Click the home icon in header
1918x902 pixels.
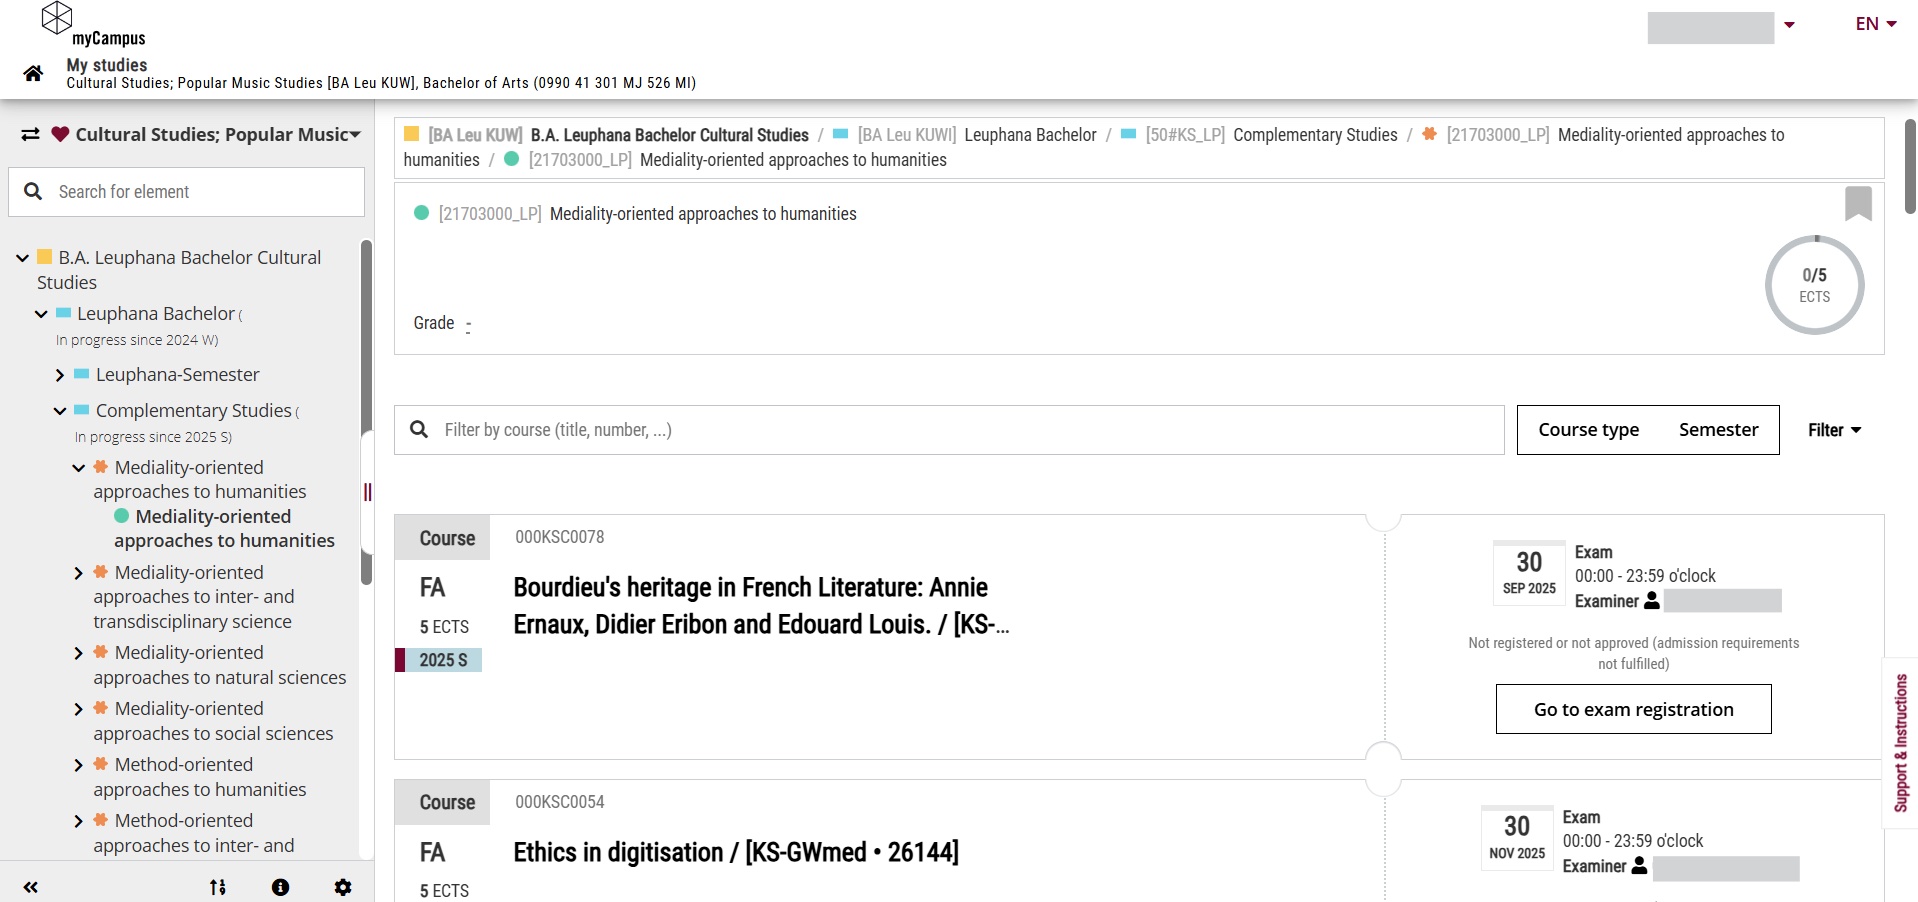coord(33,73)
